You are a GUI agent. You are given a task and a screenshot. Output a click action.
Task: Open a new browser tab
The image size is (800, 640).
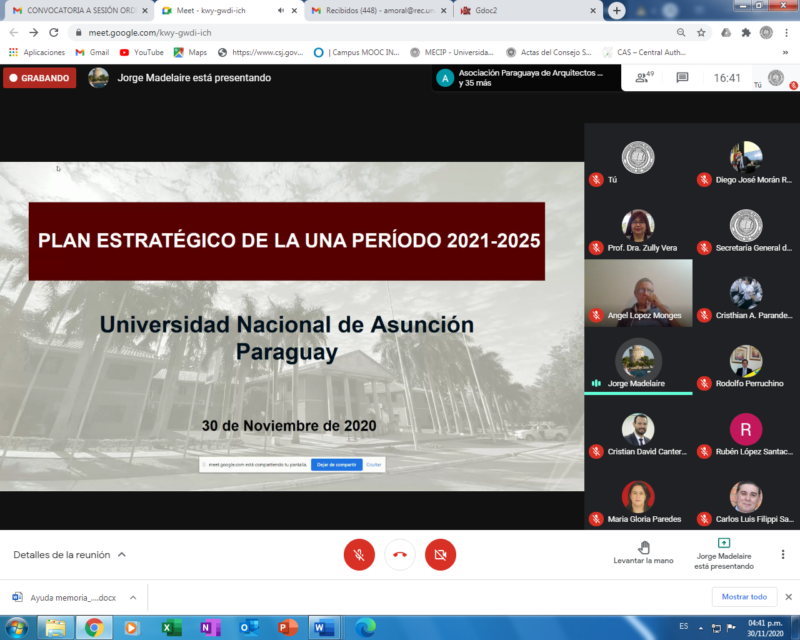point(616,10)
